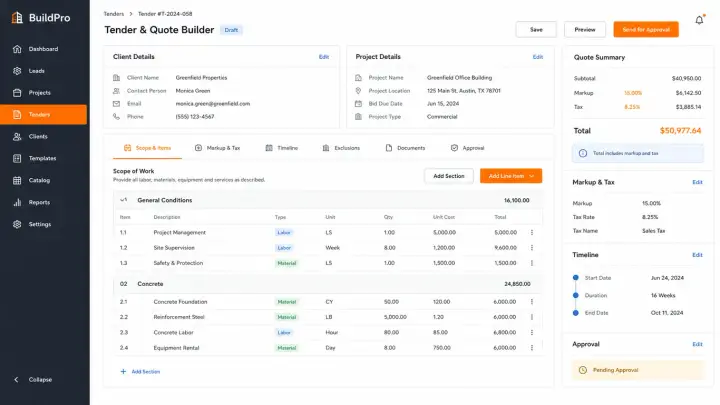The height and width of the screenshot is (405, 720).
Task: Open options menu for Project Management row
Action: (x=532, y=232)
